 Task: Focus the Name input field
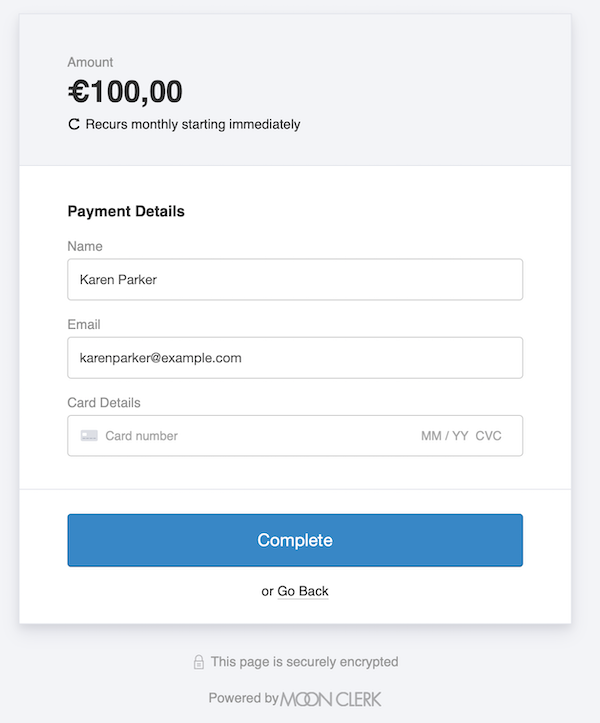pyautogui.click(x=295, y=280)
